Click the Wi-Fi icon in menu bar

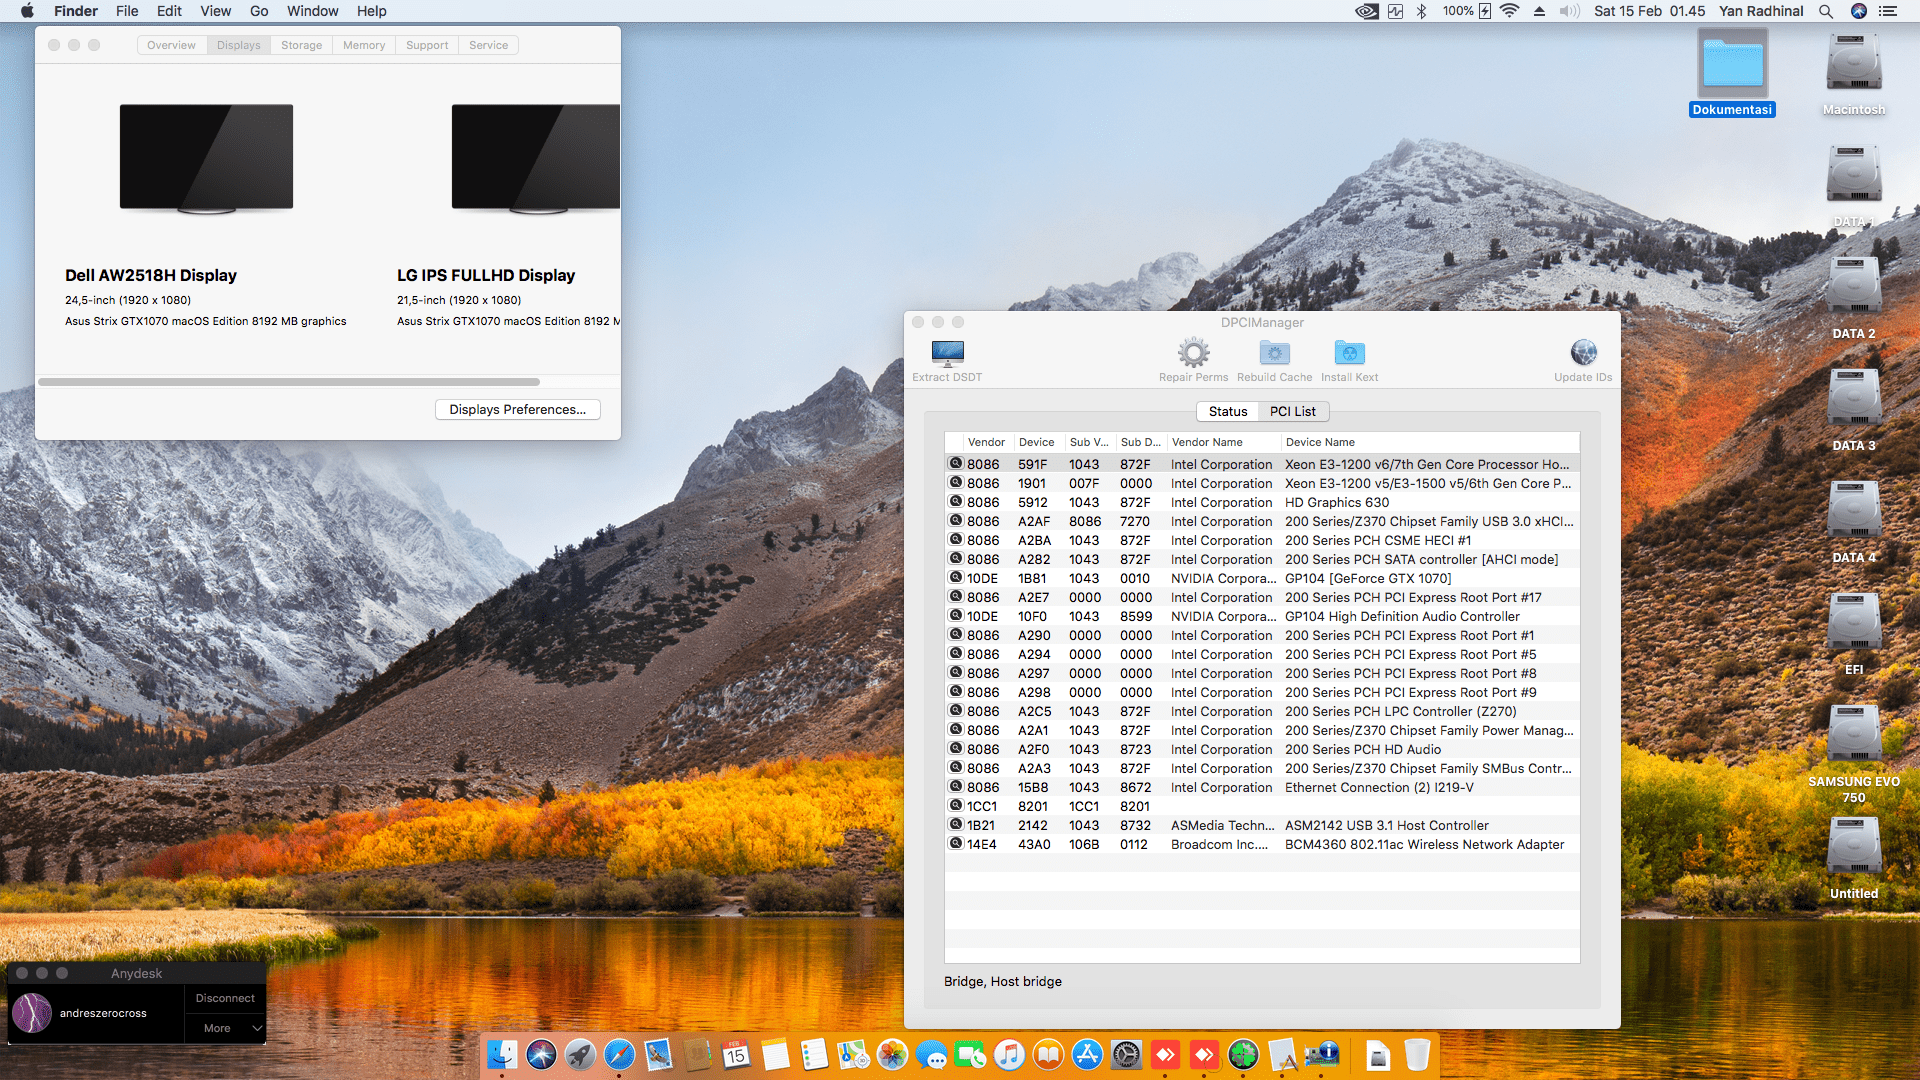1510,11
